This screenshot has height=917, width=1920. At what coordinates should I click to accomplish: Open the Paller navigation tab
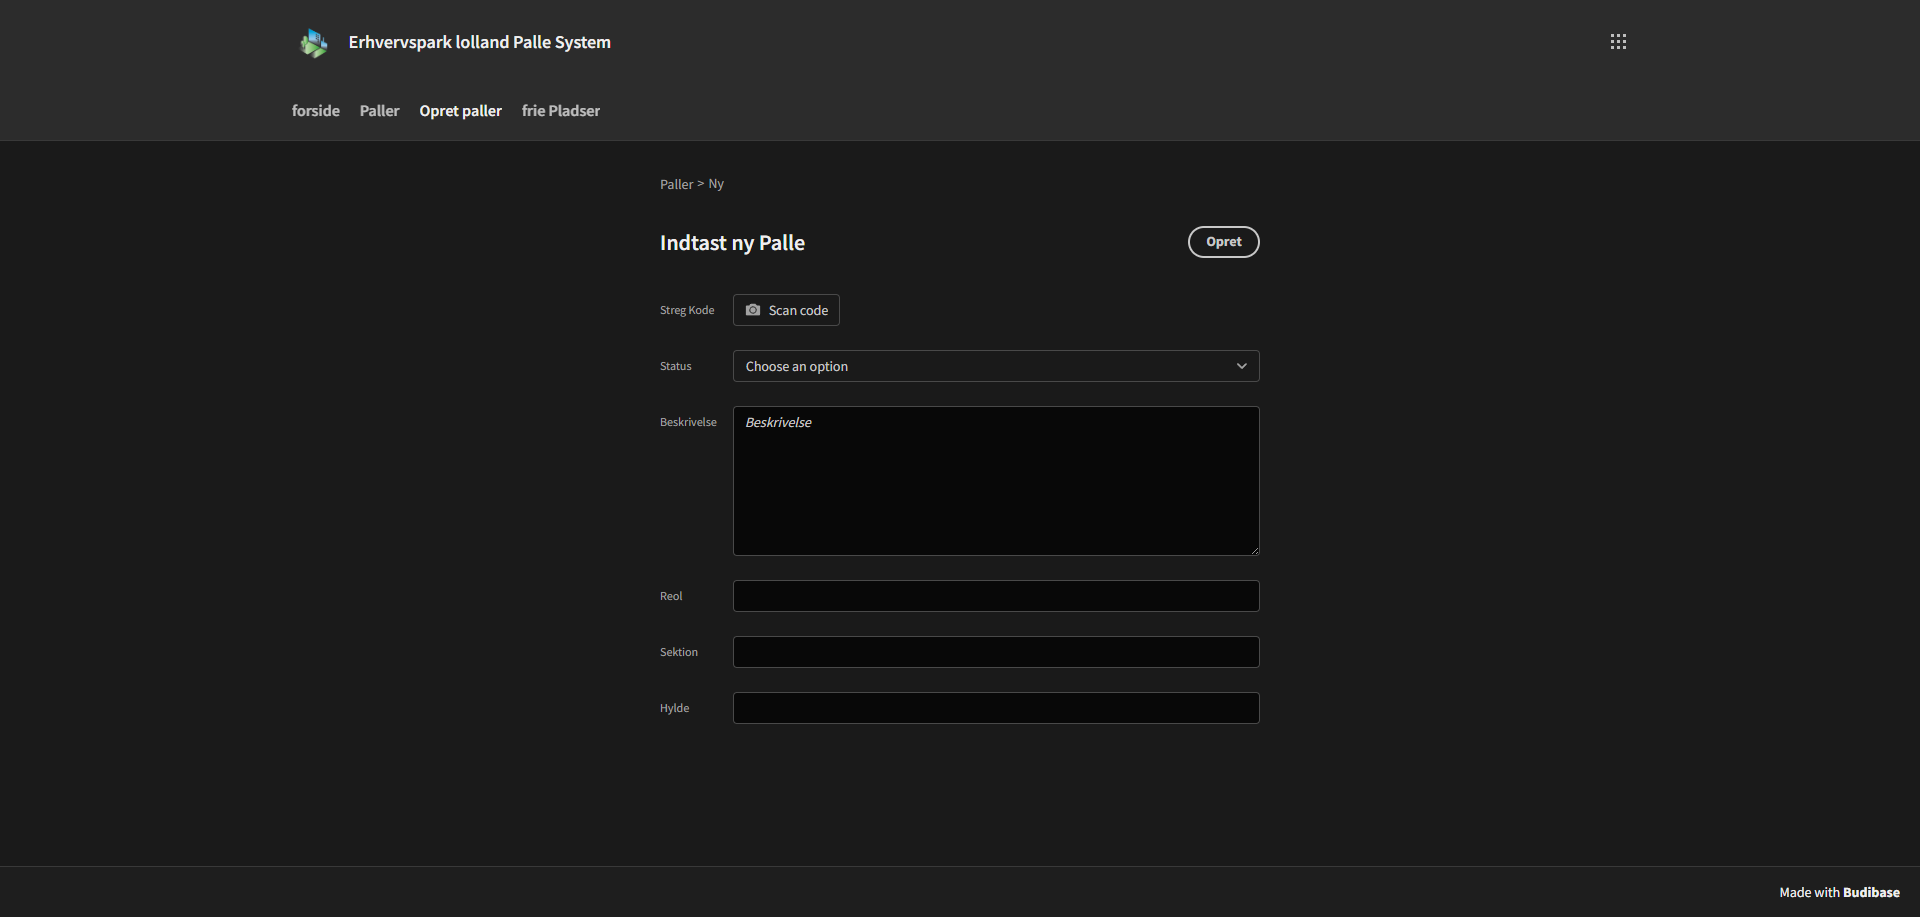(379, 111)
